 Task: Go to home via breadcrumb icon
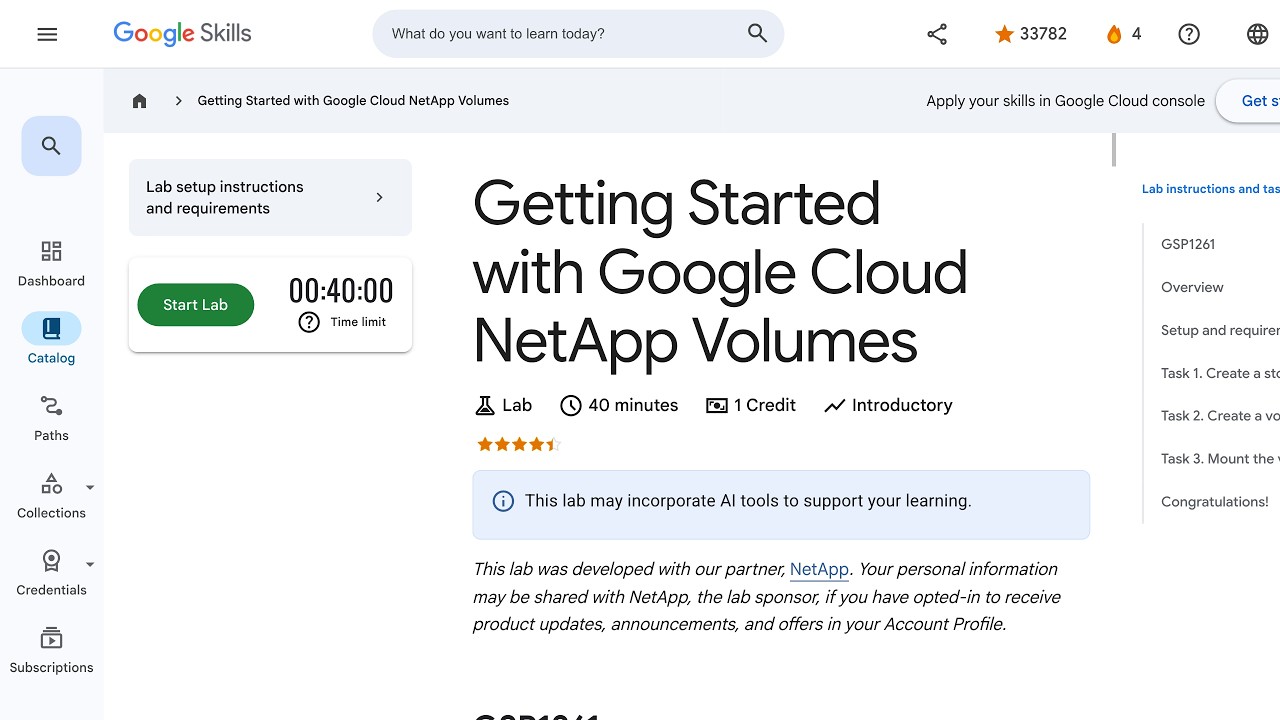[x=140, y=101]
